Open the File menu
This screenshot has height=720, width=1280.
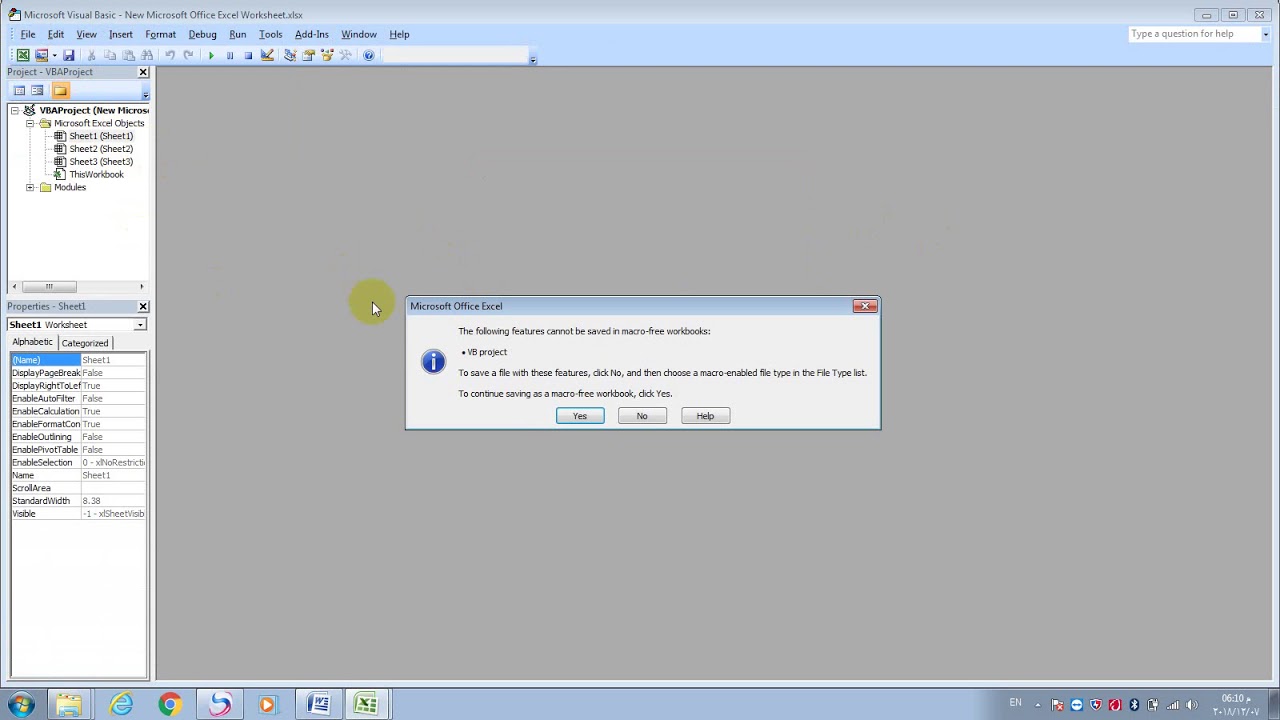pyautogui.click(x=28, y=34)
